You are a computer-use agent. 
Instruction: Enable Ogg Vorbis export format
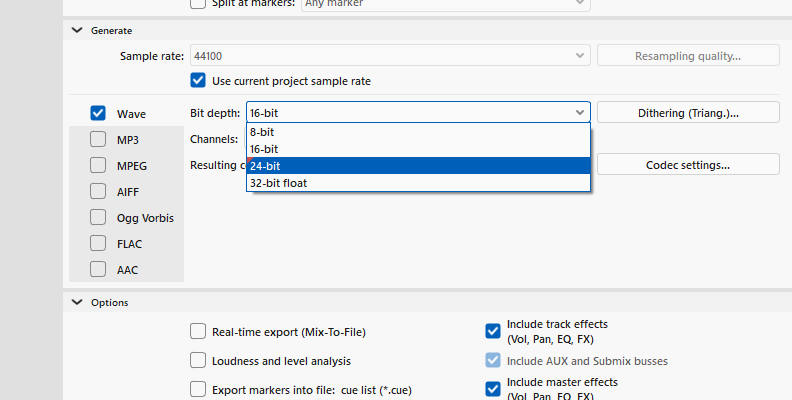[x=98, y=217]
